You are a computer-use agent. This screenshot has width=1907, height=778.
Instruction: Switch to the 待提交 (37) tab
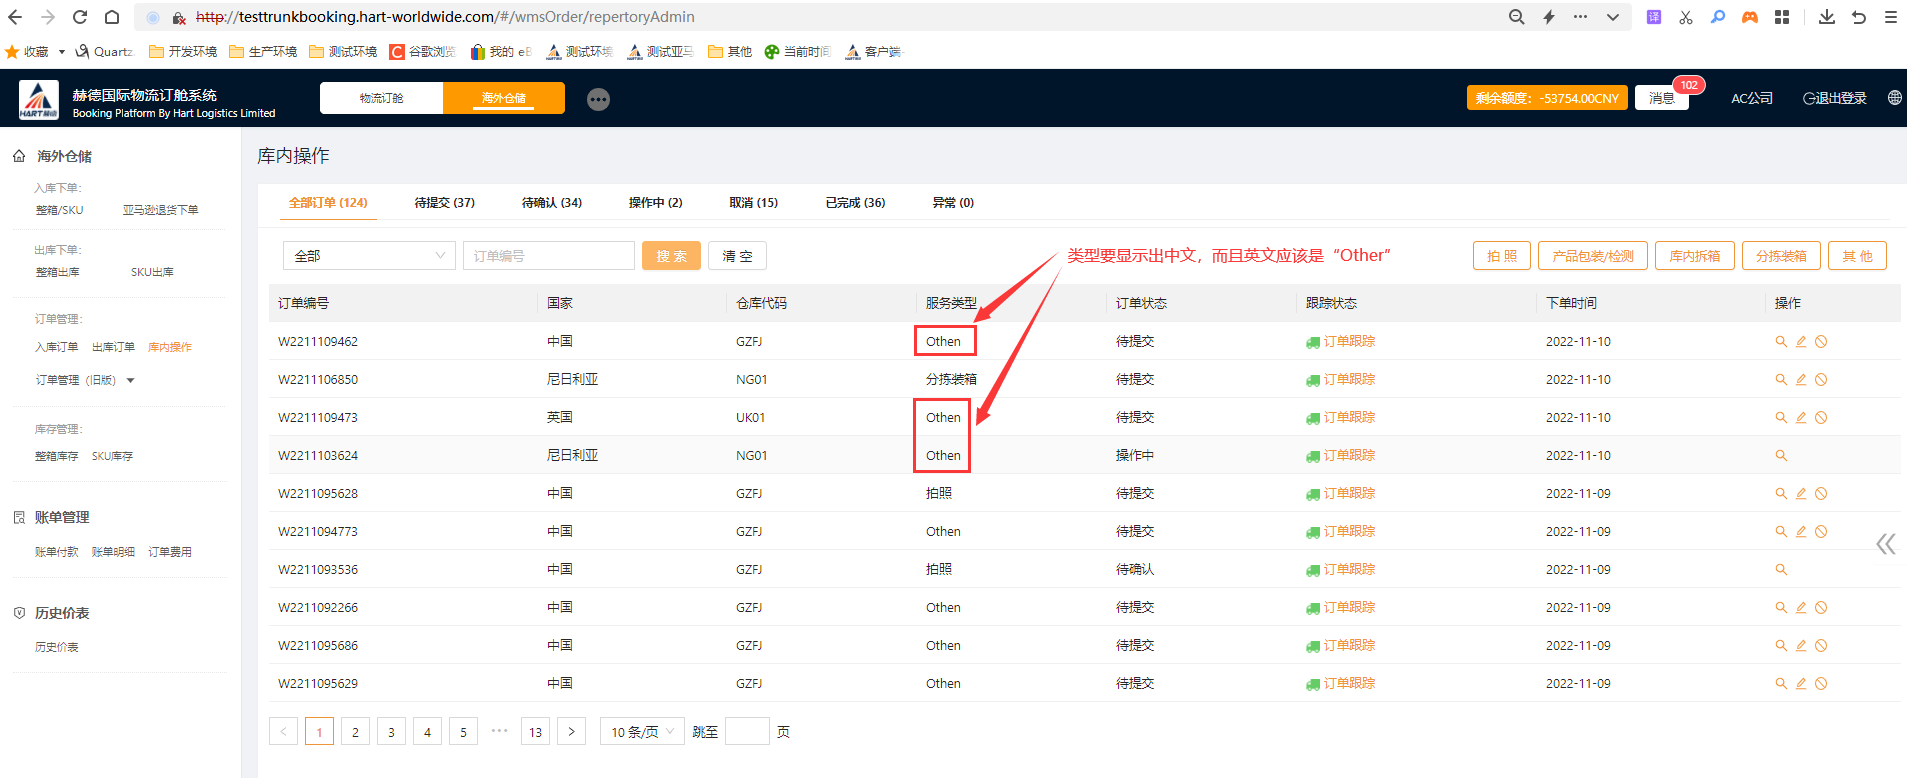coord(444,203)
